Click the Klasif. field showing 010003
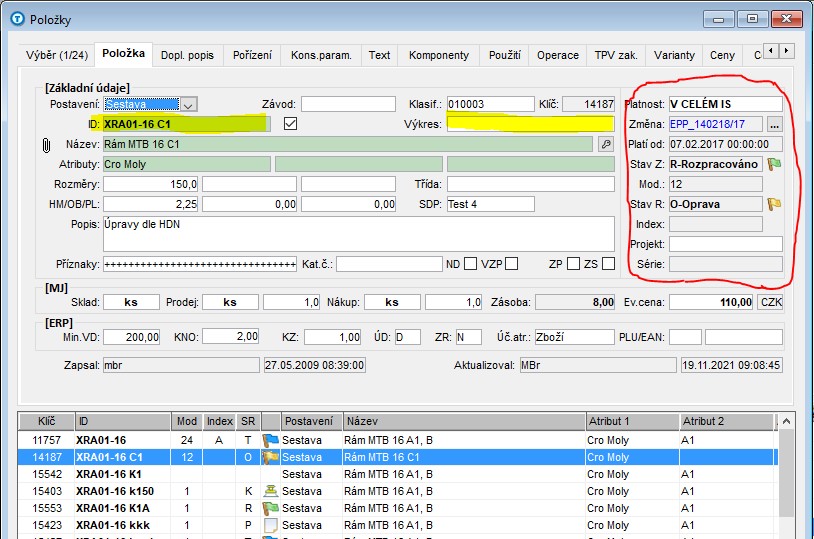The width and height of the screenshot is (814, 539). (491, 104)
